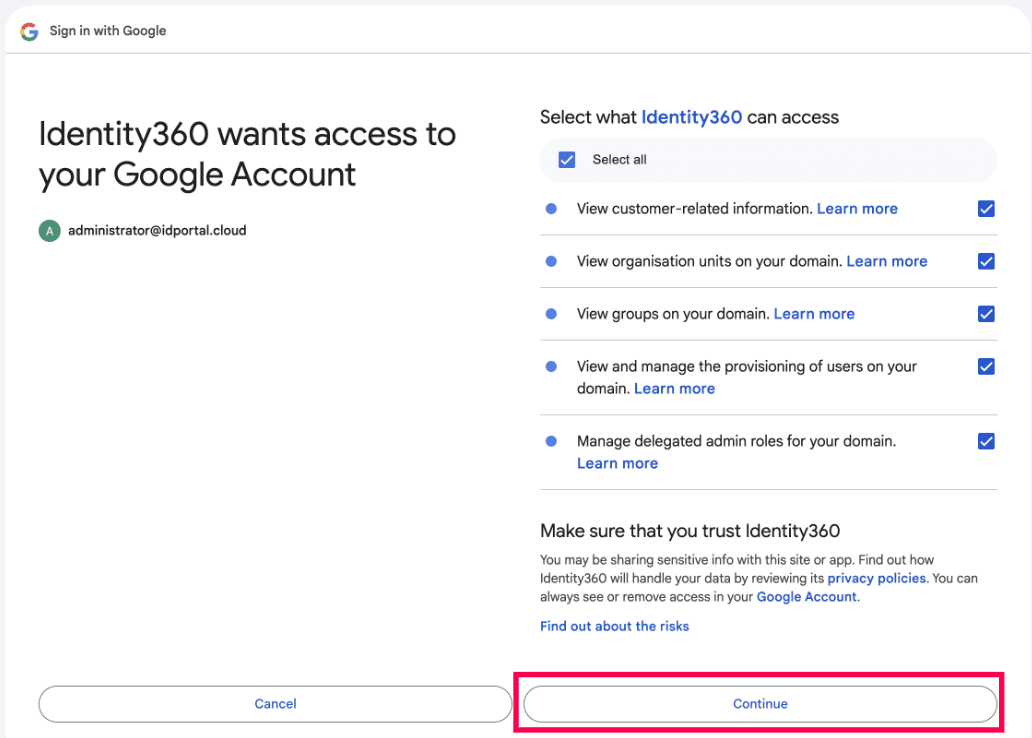Image resolution: width=1032 pixels, height=738 pixels.
Task: Uncheck delegated admin roles permission checkbox
Action: pos(986,441)
